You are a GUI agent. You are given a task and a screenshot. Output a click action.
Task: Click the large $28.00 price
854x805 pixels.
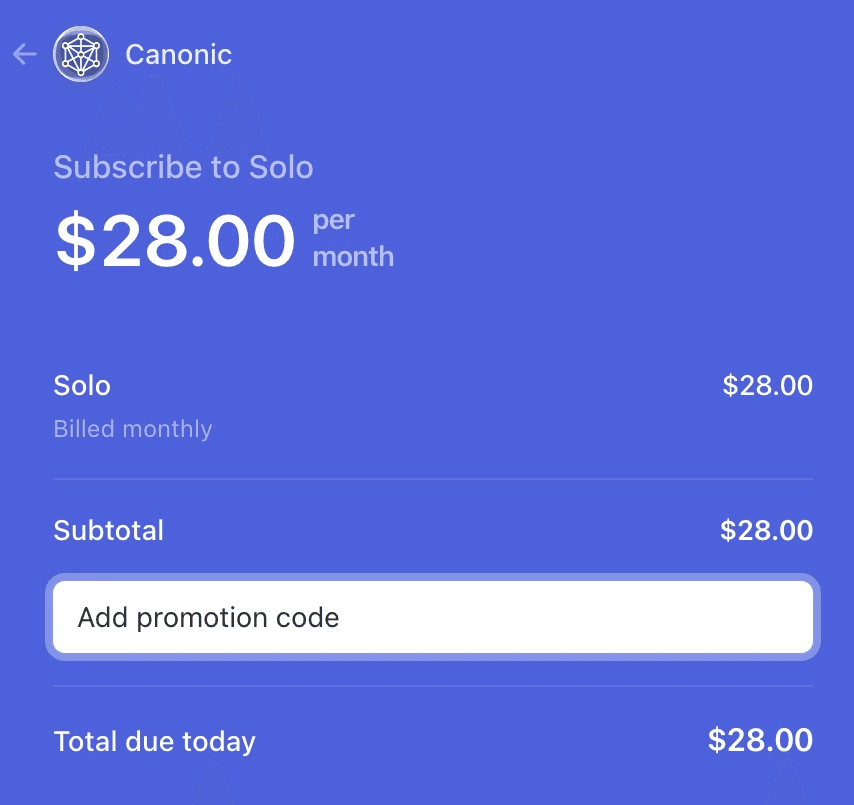175,240
